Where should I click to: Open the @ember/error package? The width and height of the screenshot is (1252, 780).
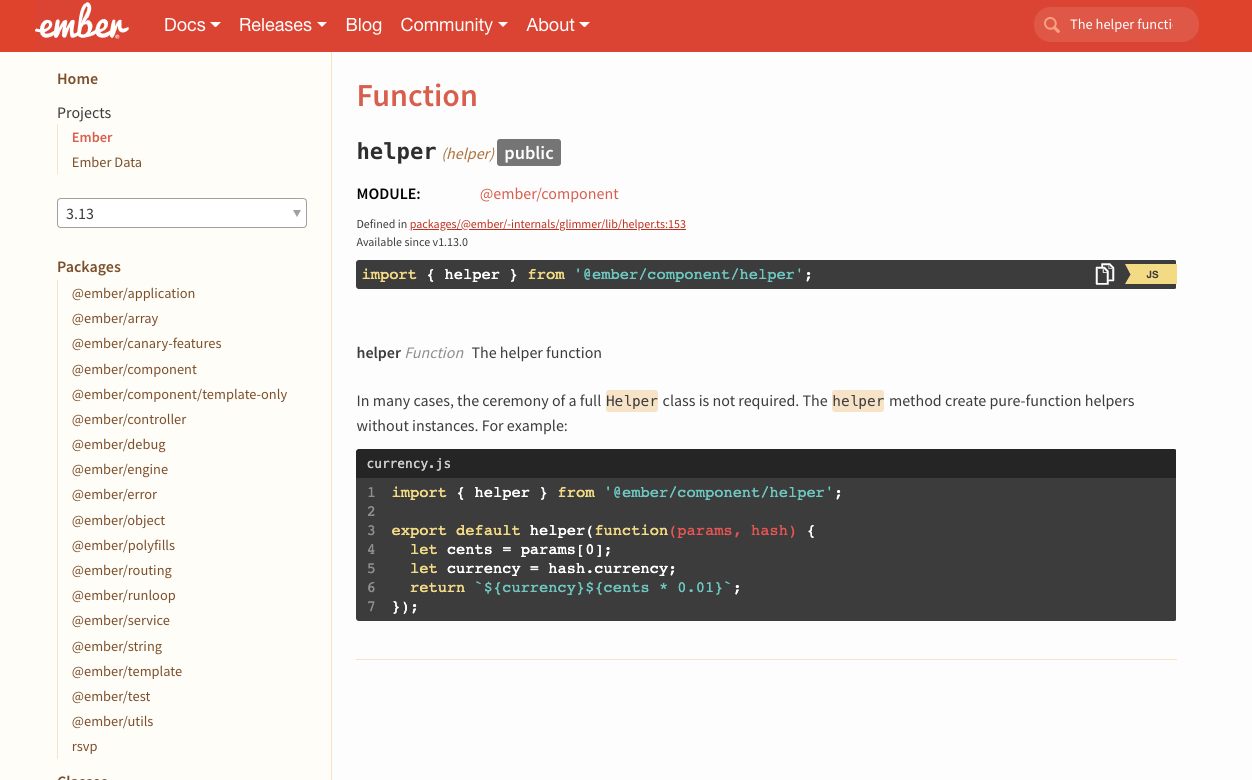(114, 494)
